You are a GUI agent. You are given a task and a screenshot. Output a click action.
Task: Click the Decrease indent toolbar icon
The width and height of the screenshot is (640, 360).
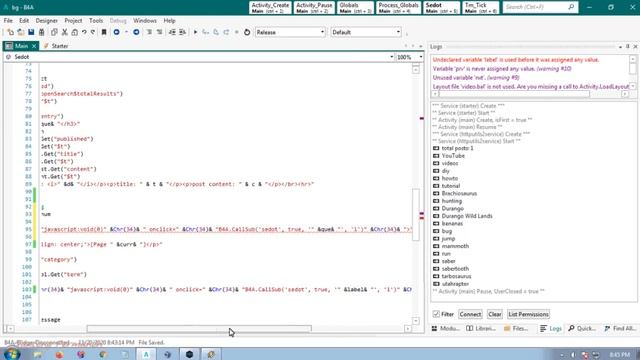(172, 32)
